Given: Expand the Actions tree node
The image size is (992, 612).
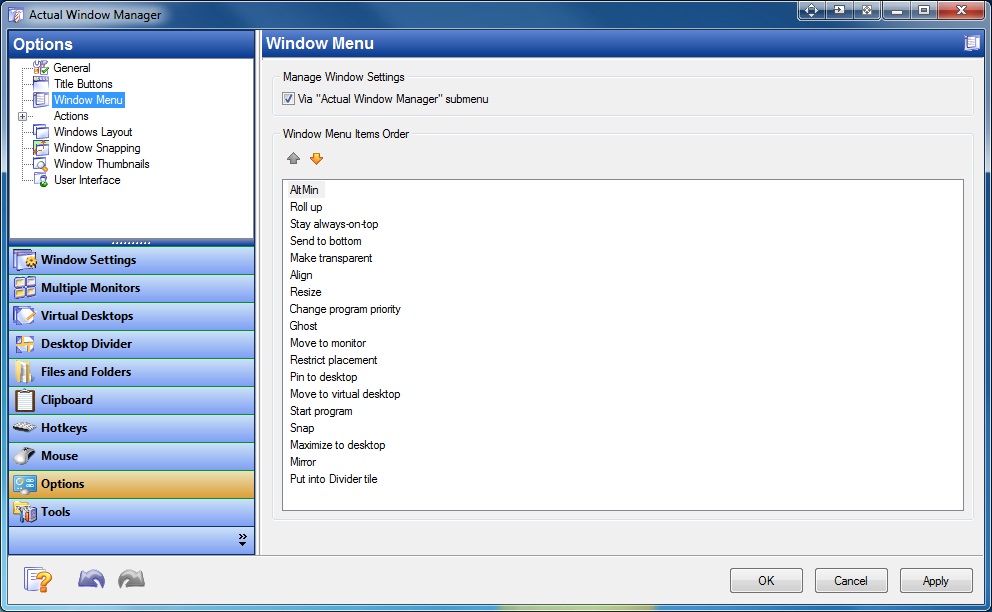Looking at the screenshot, I should pyautogui.click(x=22, y=116).
